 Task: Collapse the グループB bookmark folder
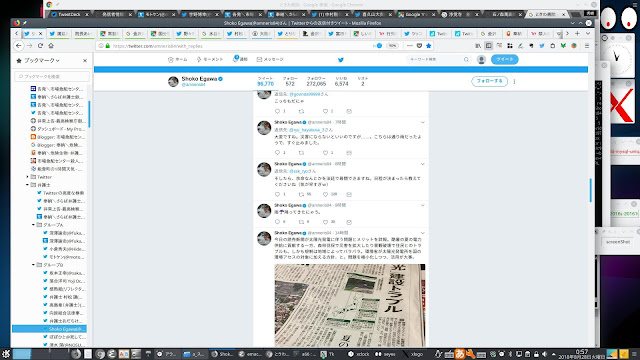(x=33, y=265)
